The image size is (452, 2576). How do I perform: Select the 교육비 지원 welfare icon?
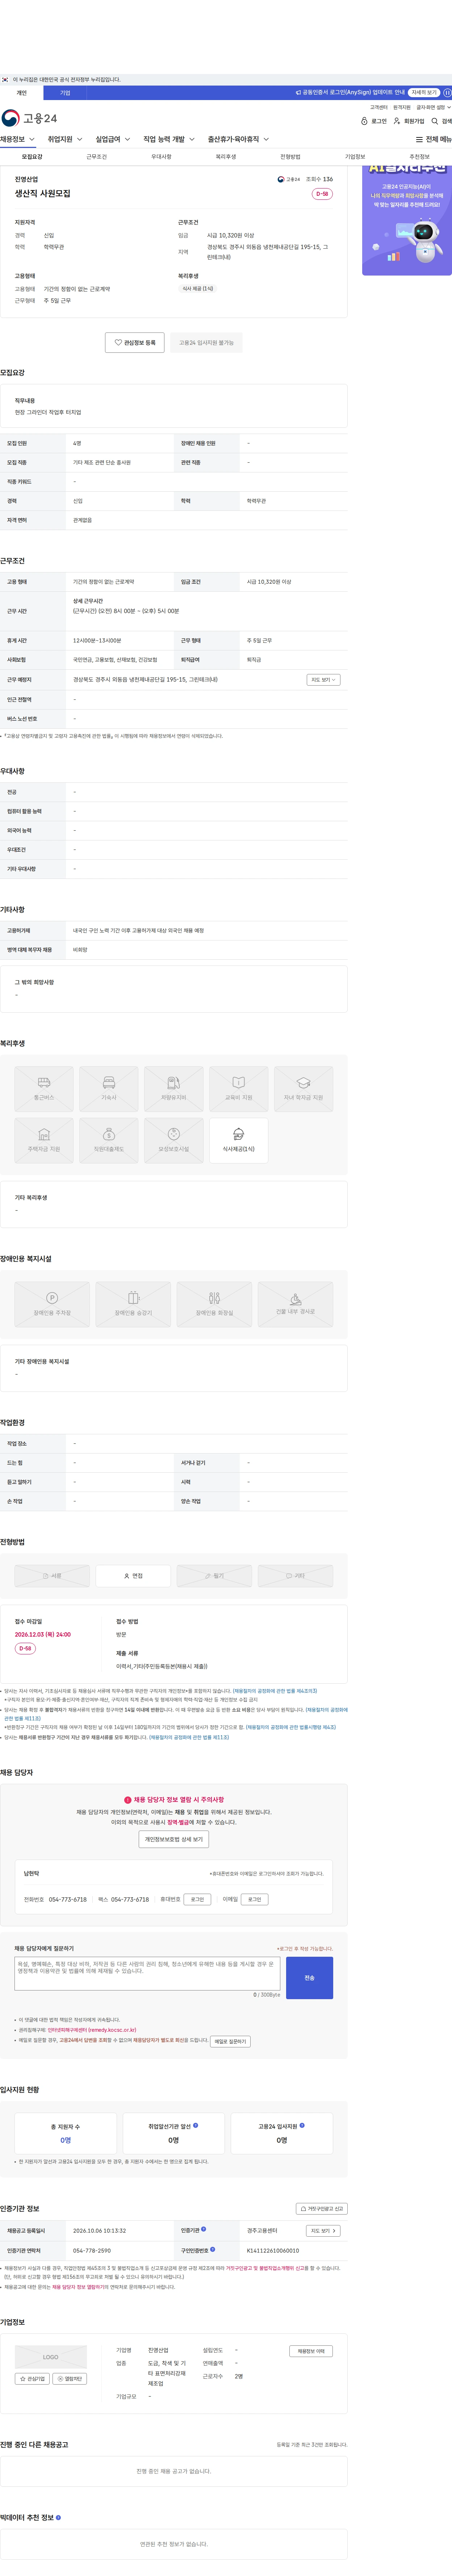[239, 1089]
